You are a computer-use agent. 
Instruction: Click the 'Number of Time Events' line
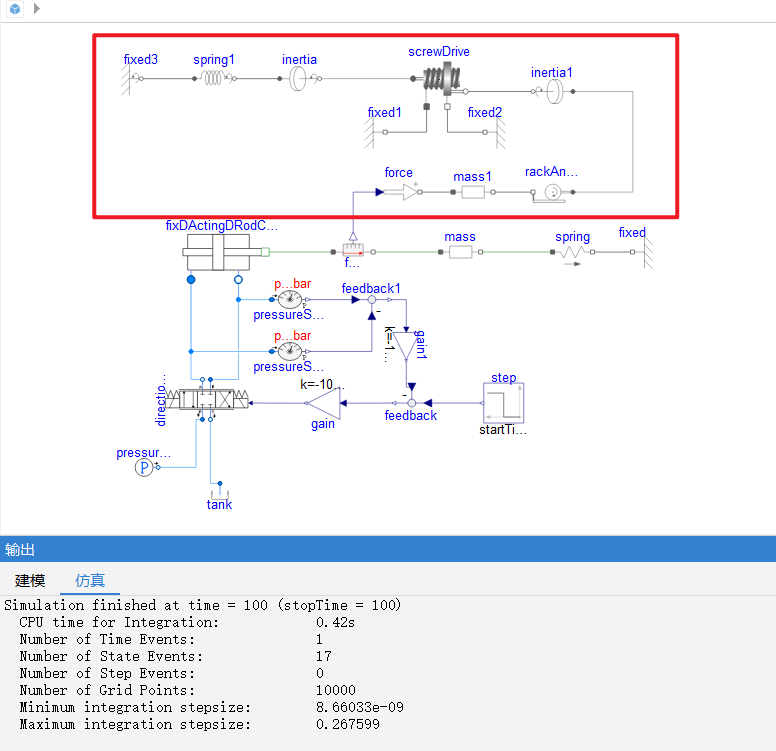pos(171,639)
